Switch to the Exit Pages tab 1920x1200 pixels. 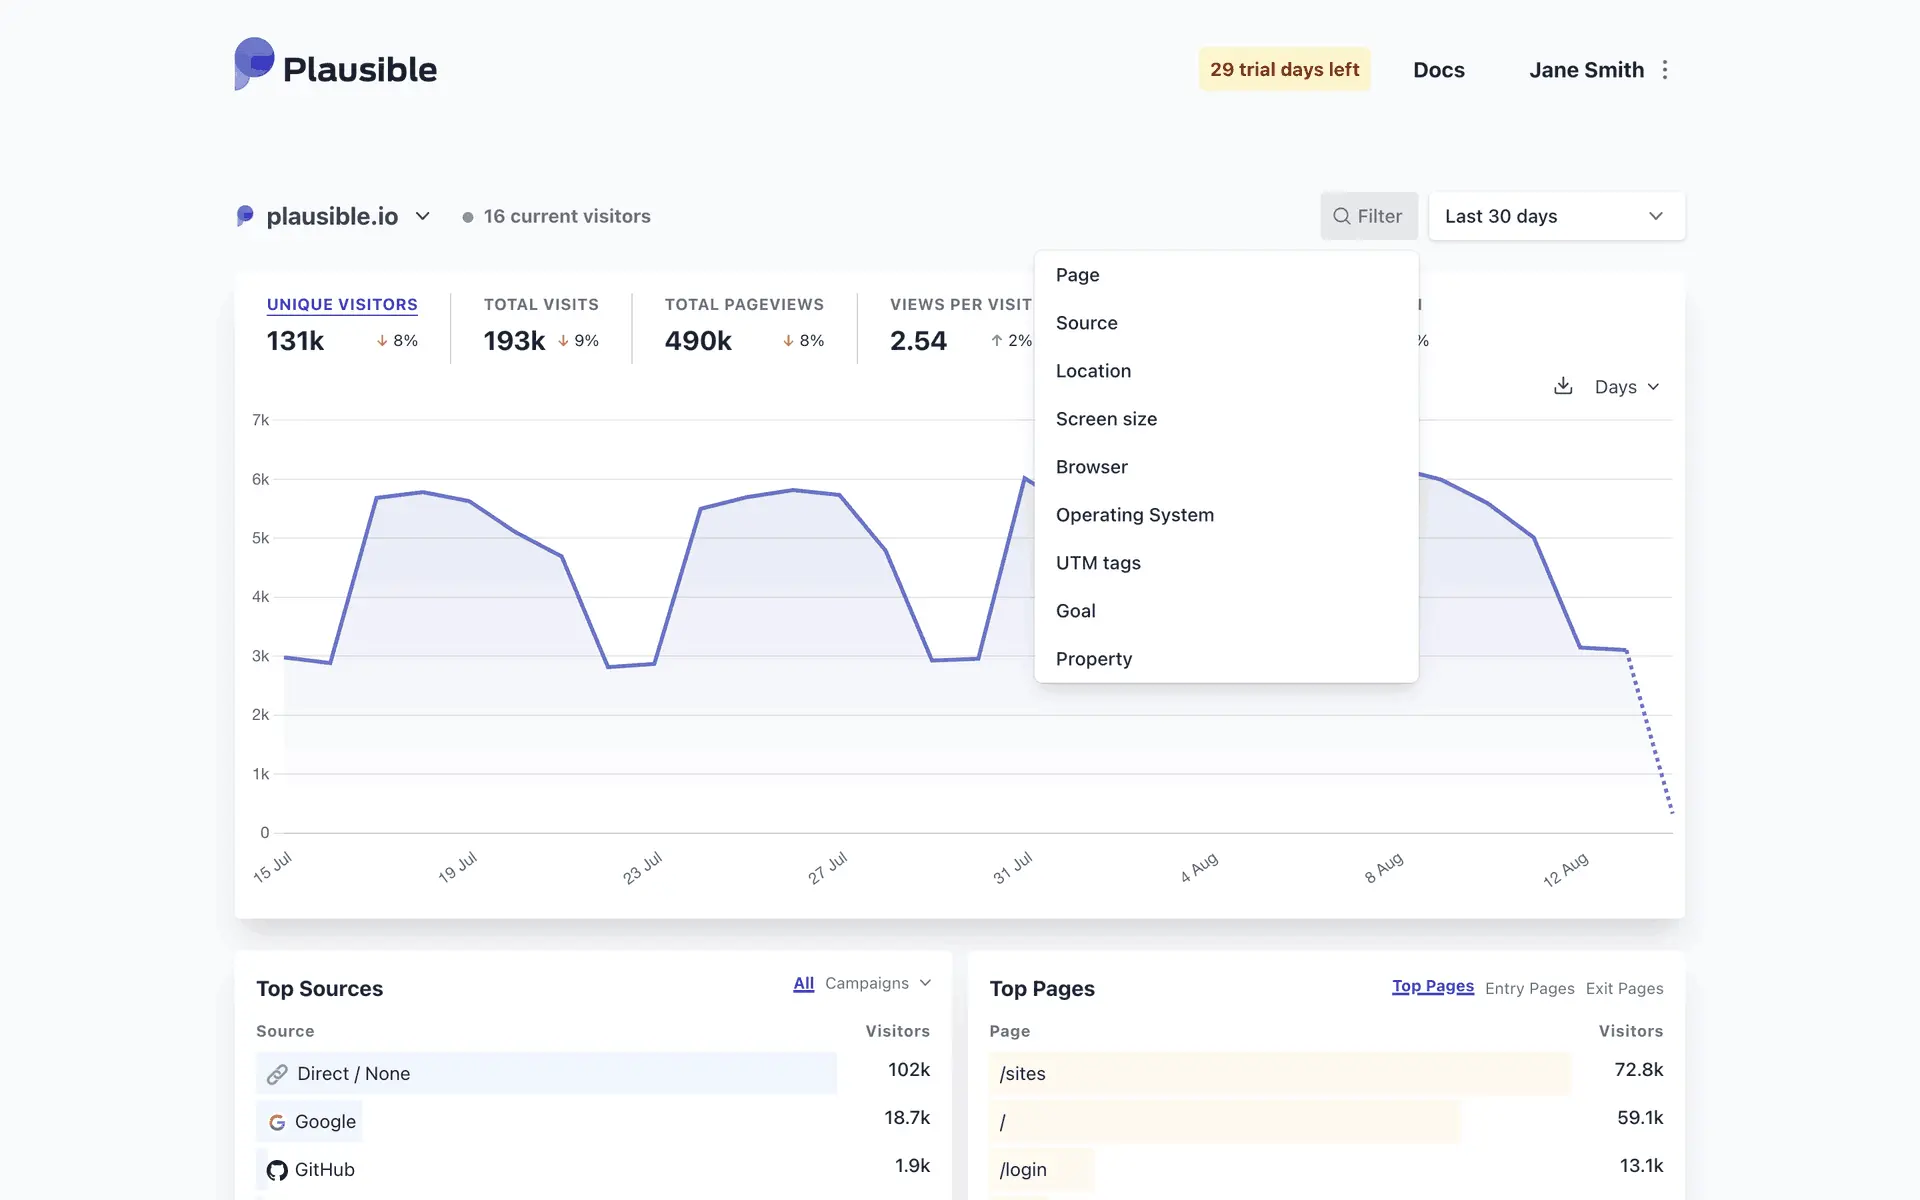[x=1624, y=988]
